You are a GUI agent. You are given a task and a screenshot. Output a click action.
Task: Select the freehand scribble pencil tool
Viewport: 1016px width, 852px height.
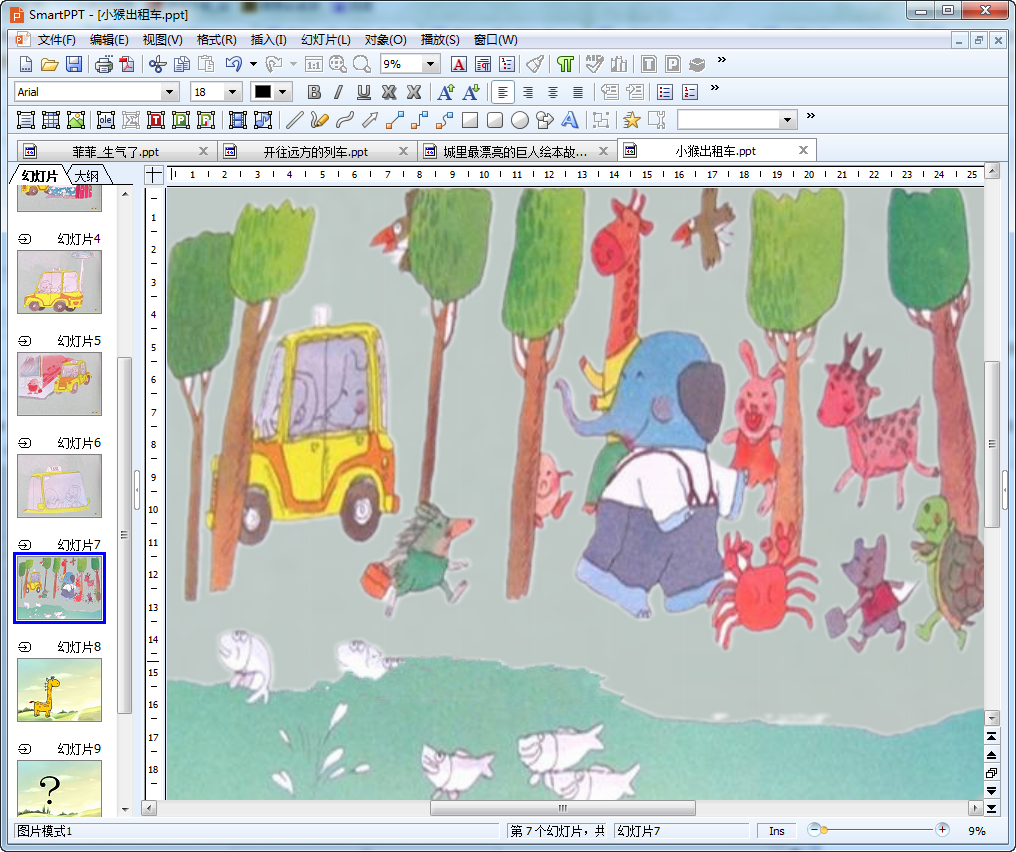coord(319,120)
